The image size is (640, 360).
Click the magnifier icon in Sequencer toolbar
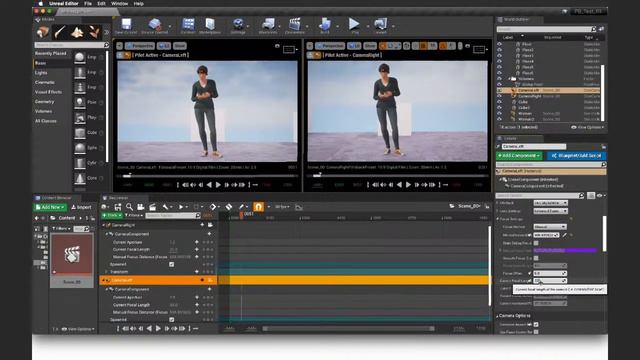click(x=129, y=207)
